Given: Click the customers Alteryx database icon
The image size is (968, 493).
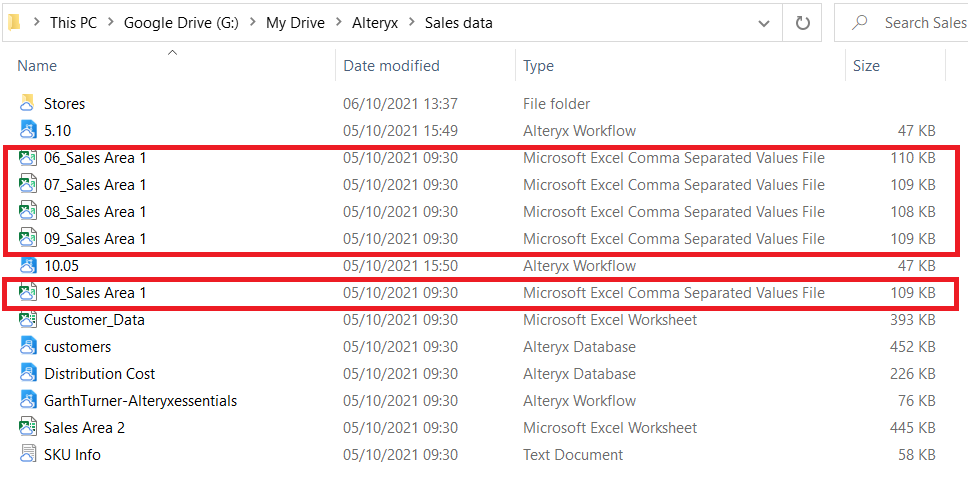Looking at the screenshot, I should click(28, 347).
